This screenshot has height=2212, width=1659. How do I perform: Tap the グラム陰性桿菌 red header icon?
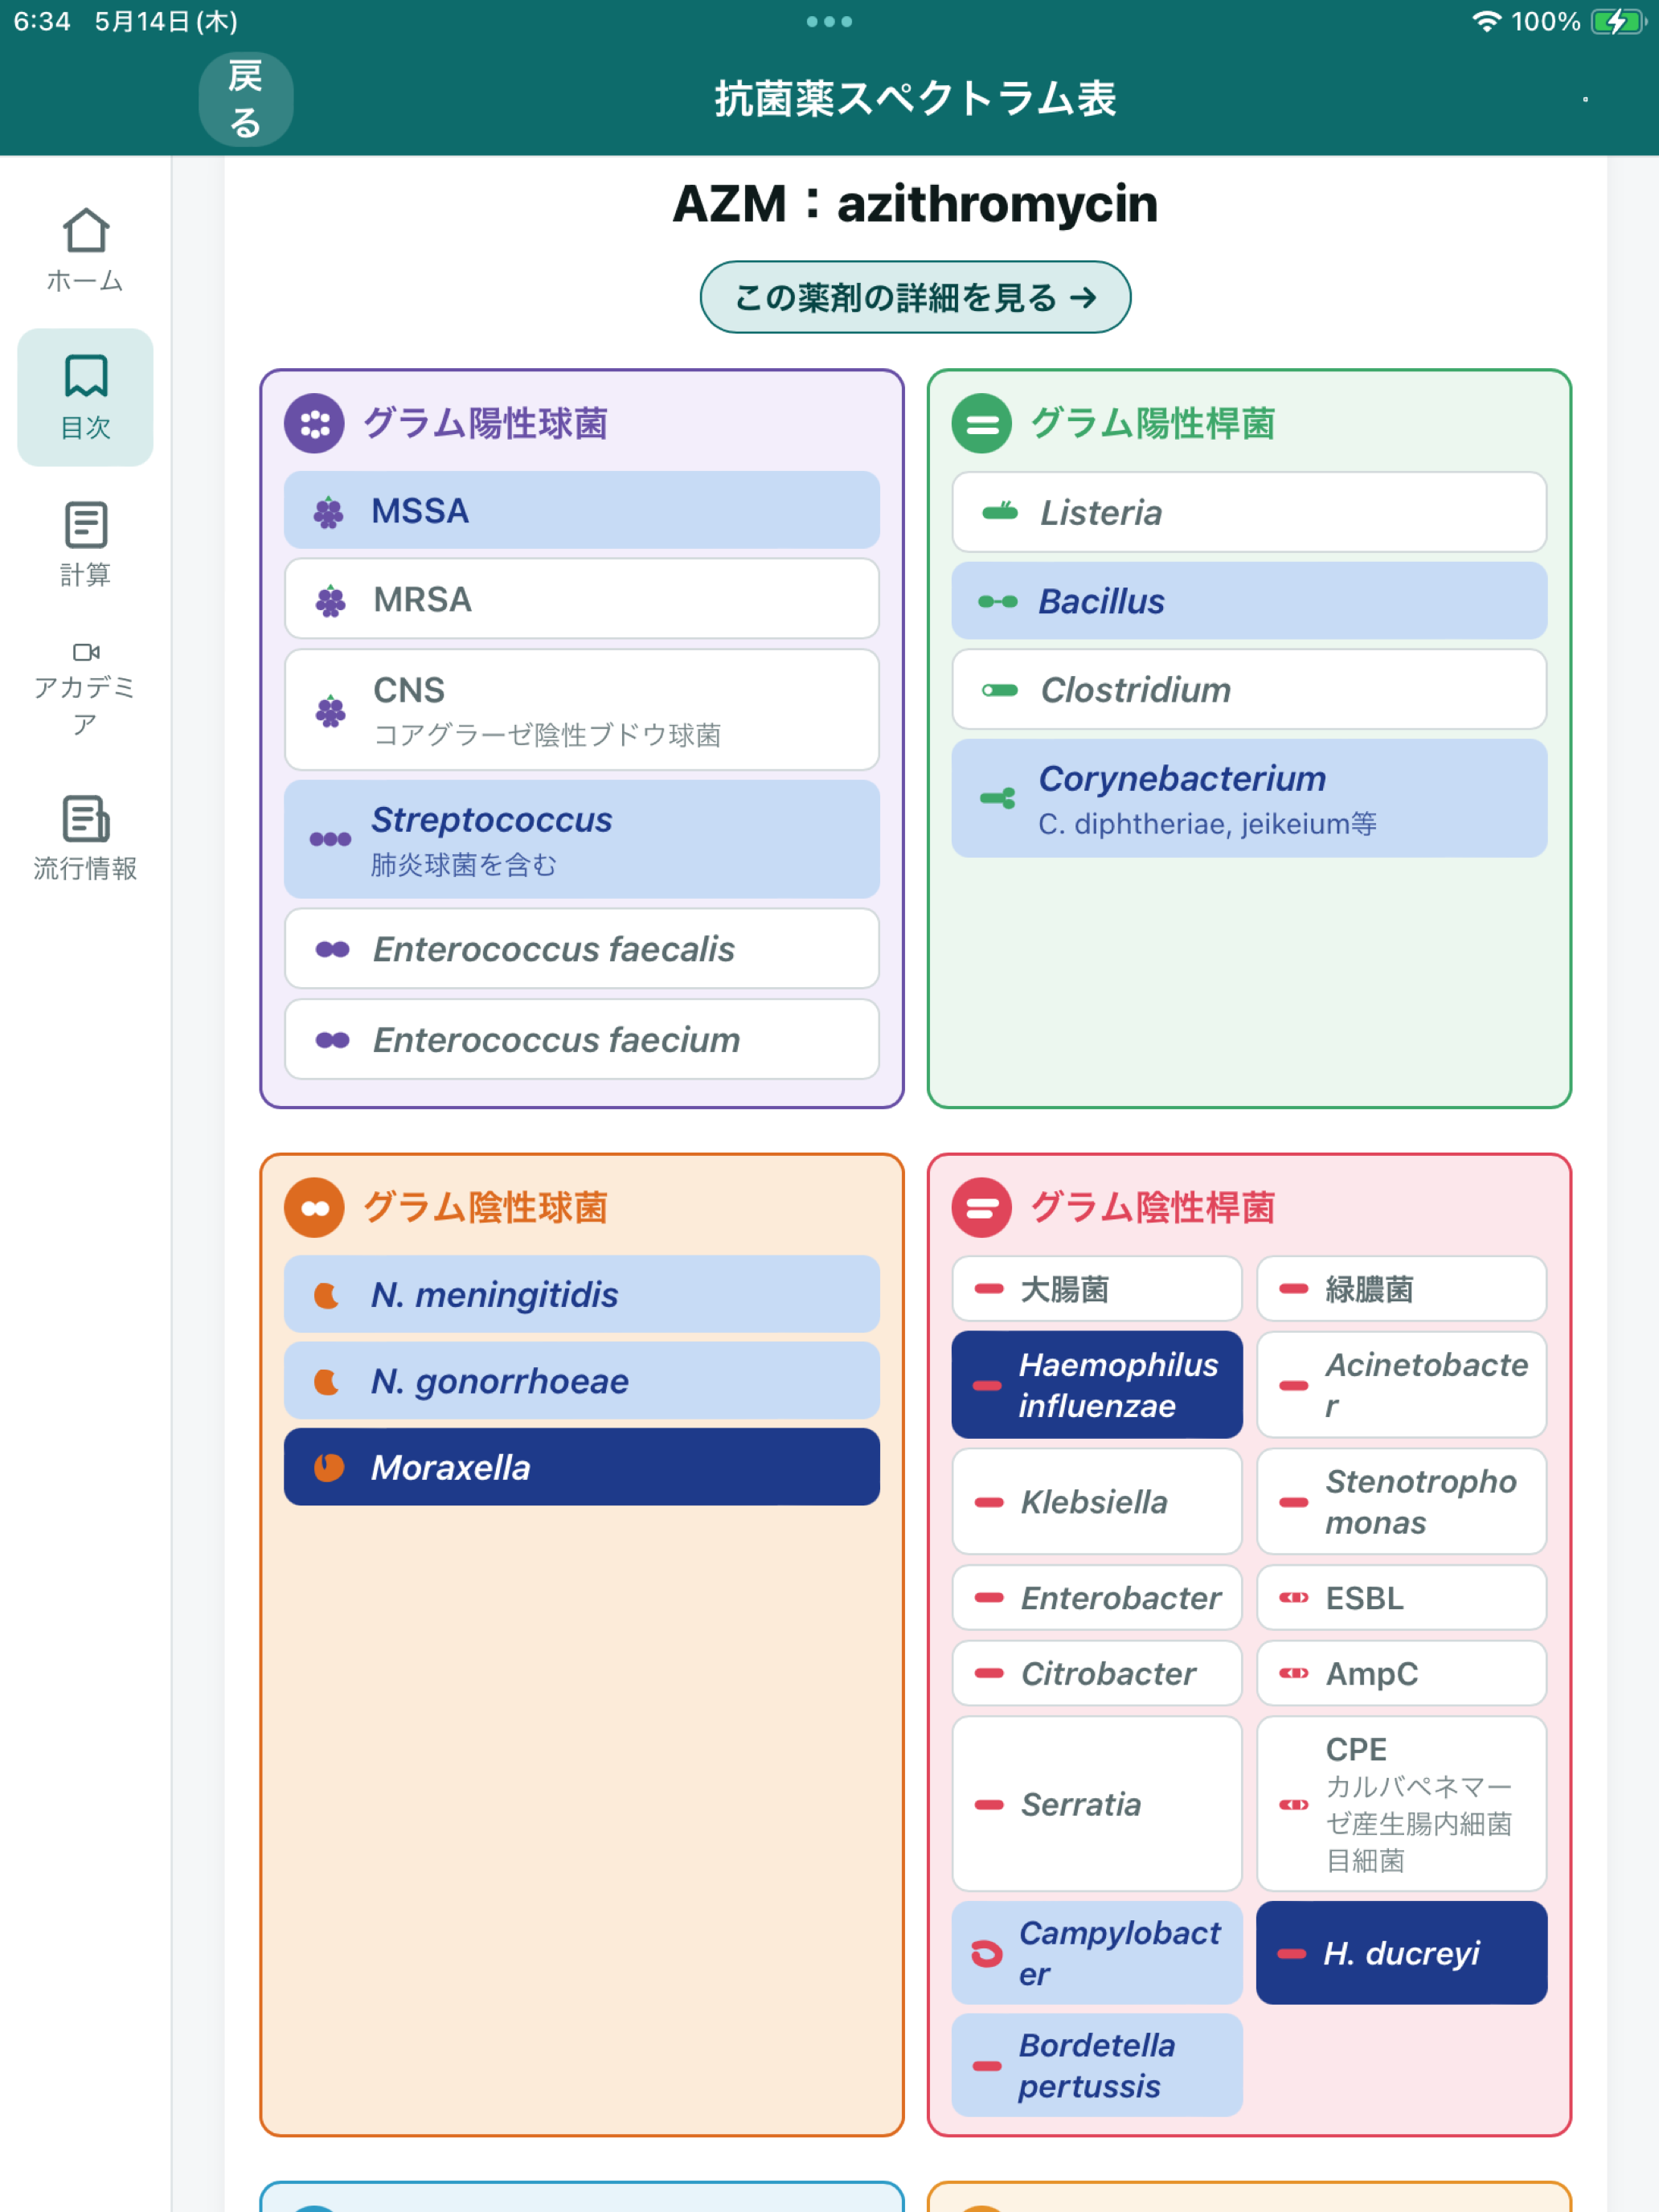(981, 1208)
